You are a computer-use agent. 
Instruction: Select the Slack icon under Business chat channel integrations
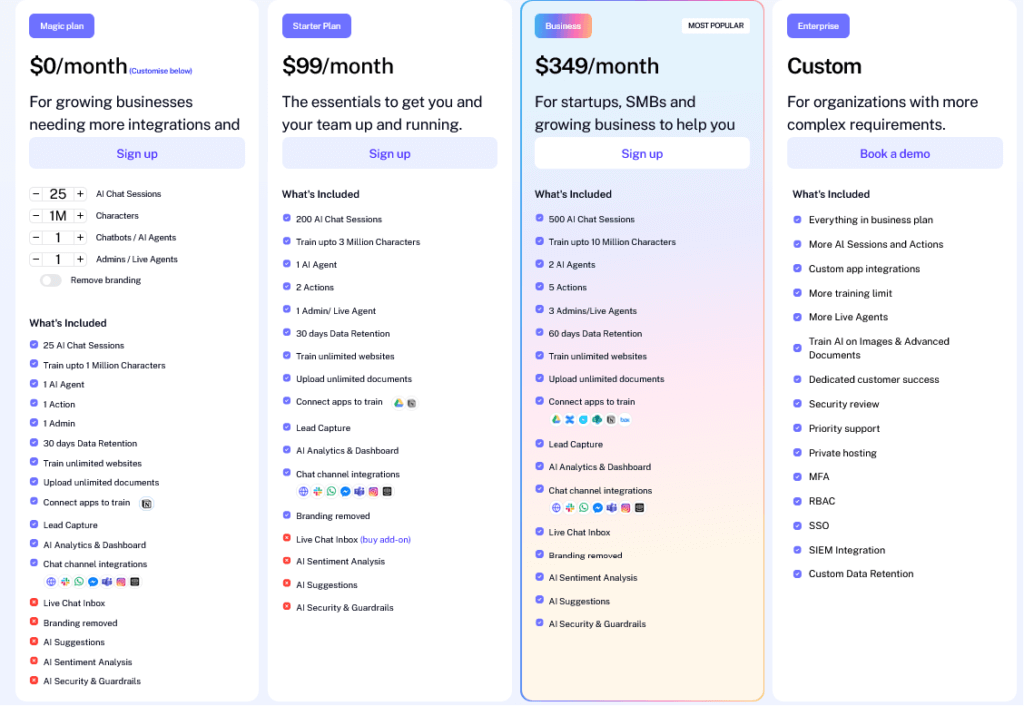(569, 507)
